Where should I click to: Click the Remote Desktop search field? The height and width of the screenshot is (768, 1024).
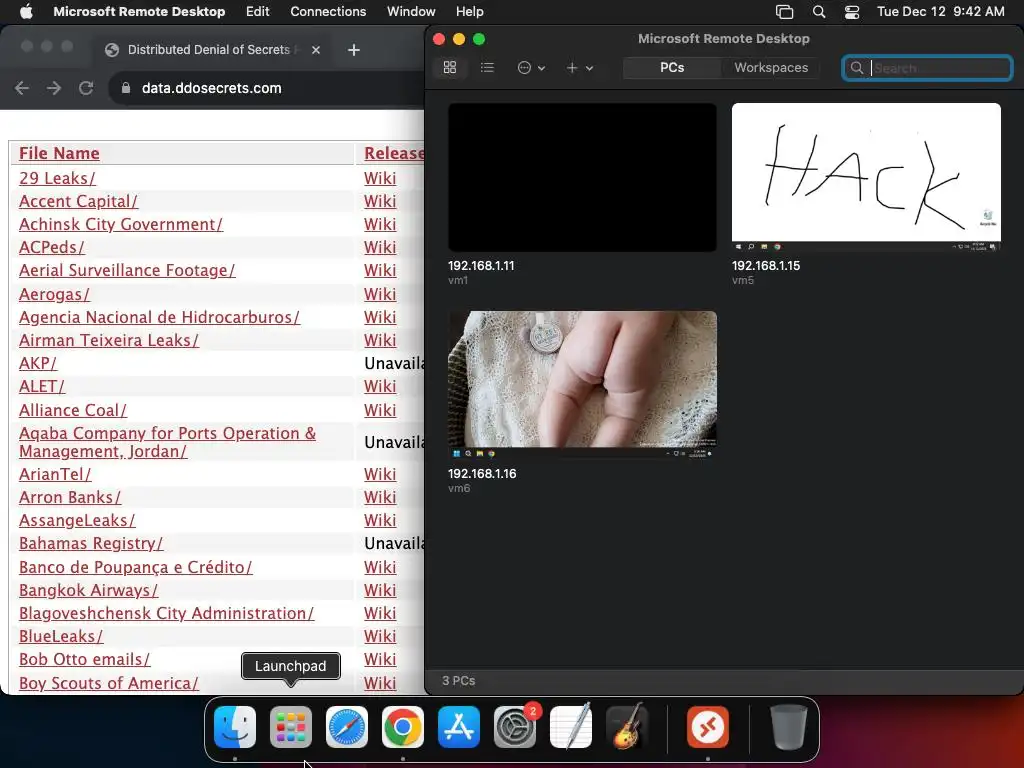pyautogui.click(x=927, y=68)
